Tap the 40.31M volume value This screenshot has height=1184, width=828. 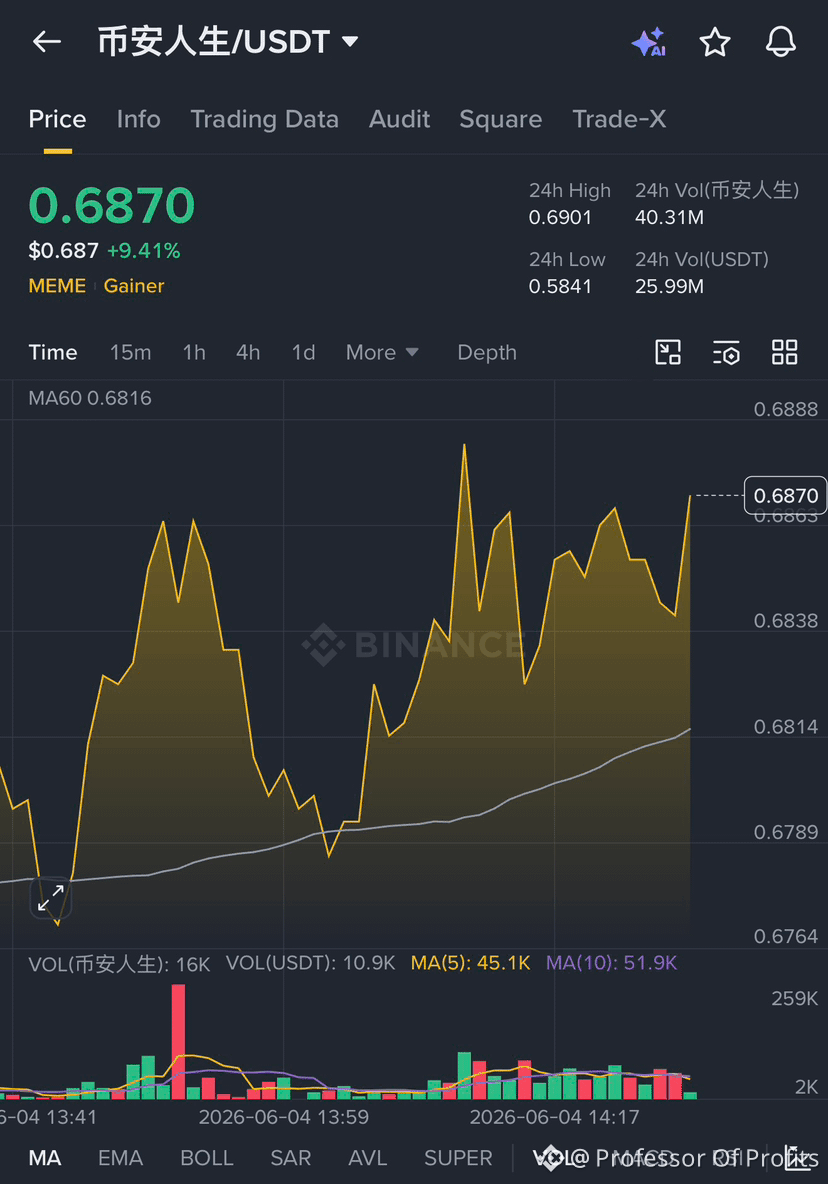[669, 217]
